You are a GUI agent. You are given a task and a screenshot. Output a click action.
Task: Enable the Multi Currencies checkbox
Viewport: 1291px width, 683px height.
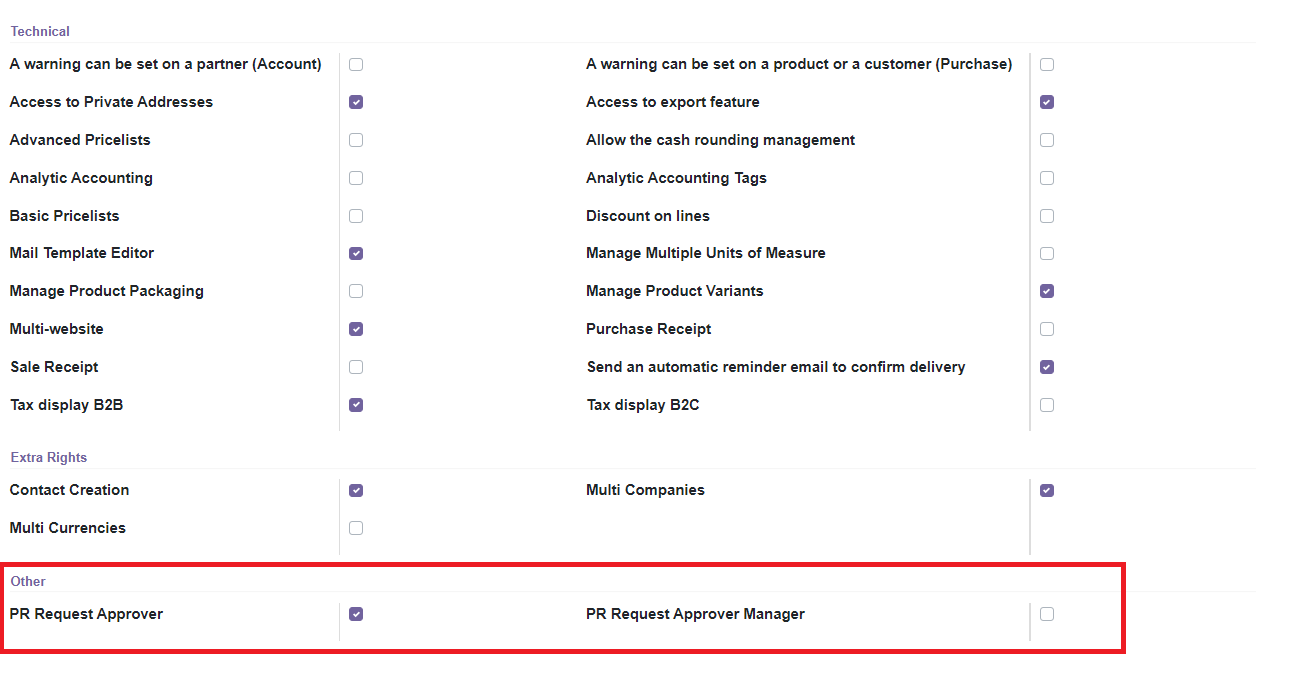coord(356,528)
